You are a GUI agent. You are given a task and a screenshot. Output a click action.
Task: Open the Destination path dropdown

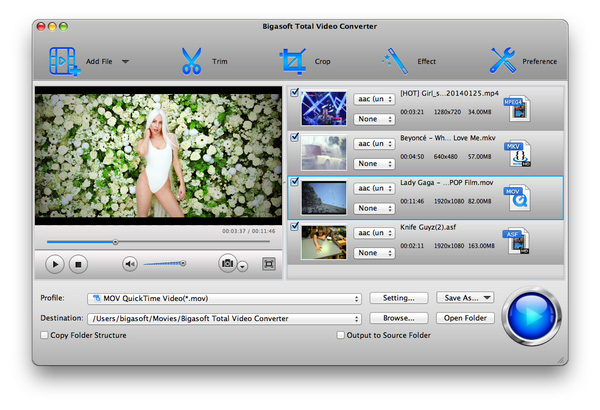point(224,319)
